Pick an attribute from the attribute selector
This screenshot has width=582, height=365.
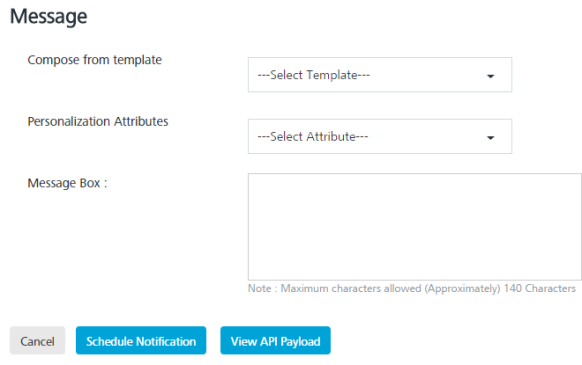380,136
